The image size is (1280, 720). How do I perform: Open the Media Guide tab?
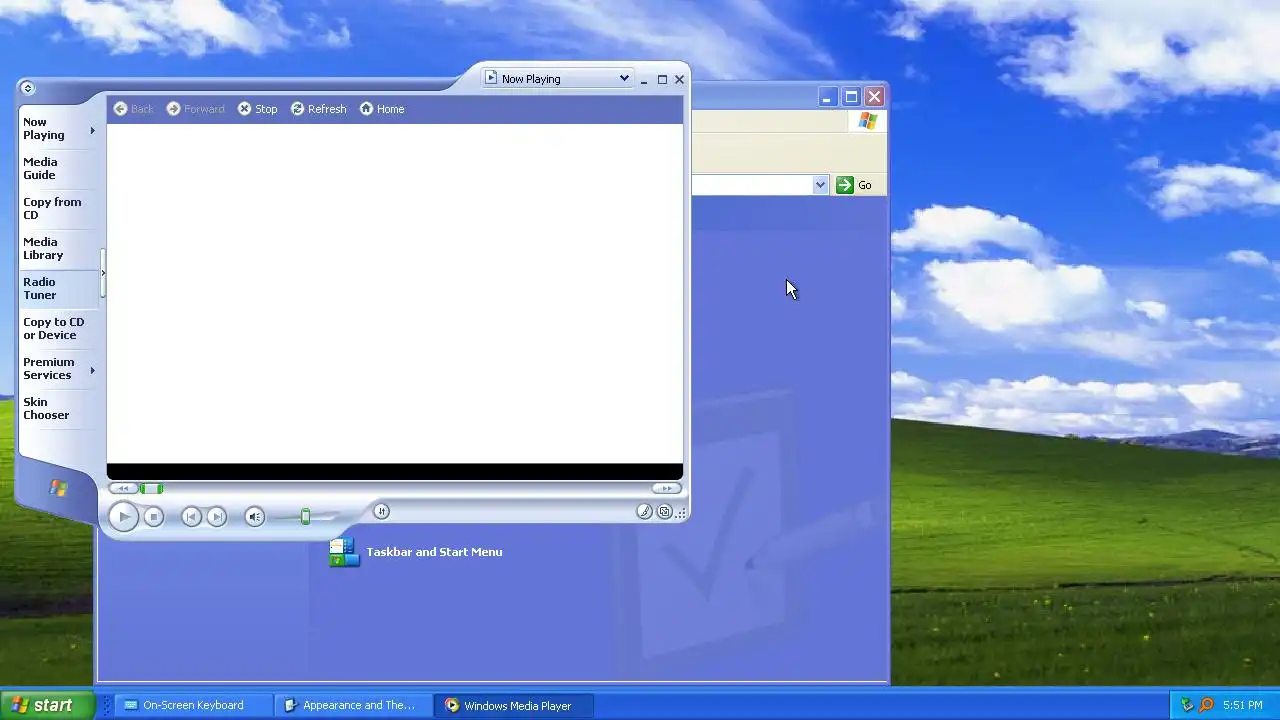click(59, 169)
